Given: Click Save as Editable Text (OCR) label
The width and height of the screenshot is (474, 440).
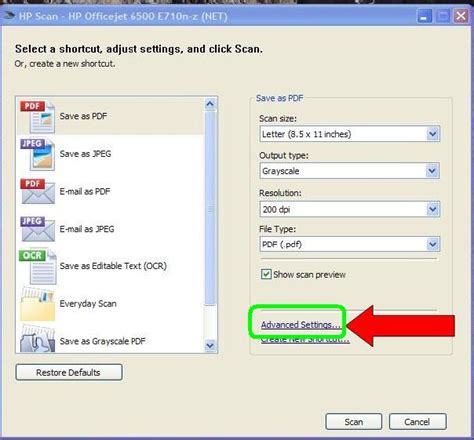Looking at the screenshot, I should click(113, 266).
